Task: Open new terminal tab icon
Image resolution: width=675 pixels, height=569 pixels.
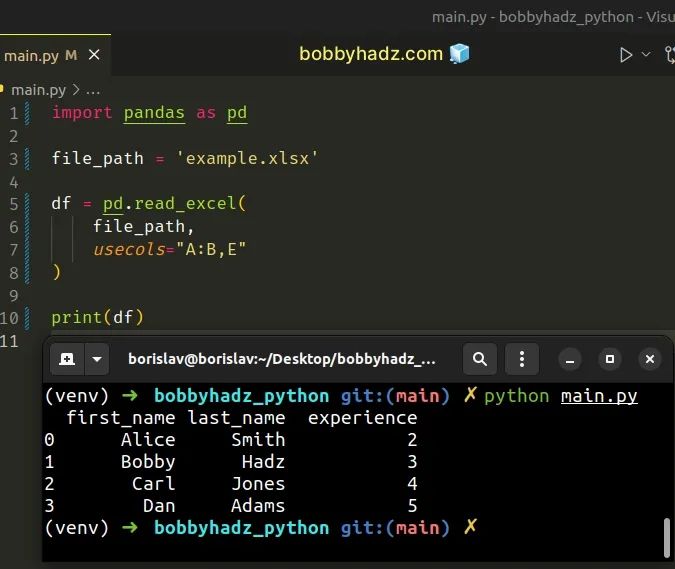Action: pyautogui.click(x=67, y=359)
